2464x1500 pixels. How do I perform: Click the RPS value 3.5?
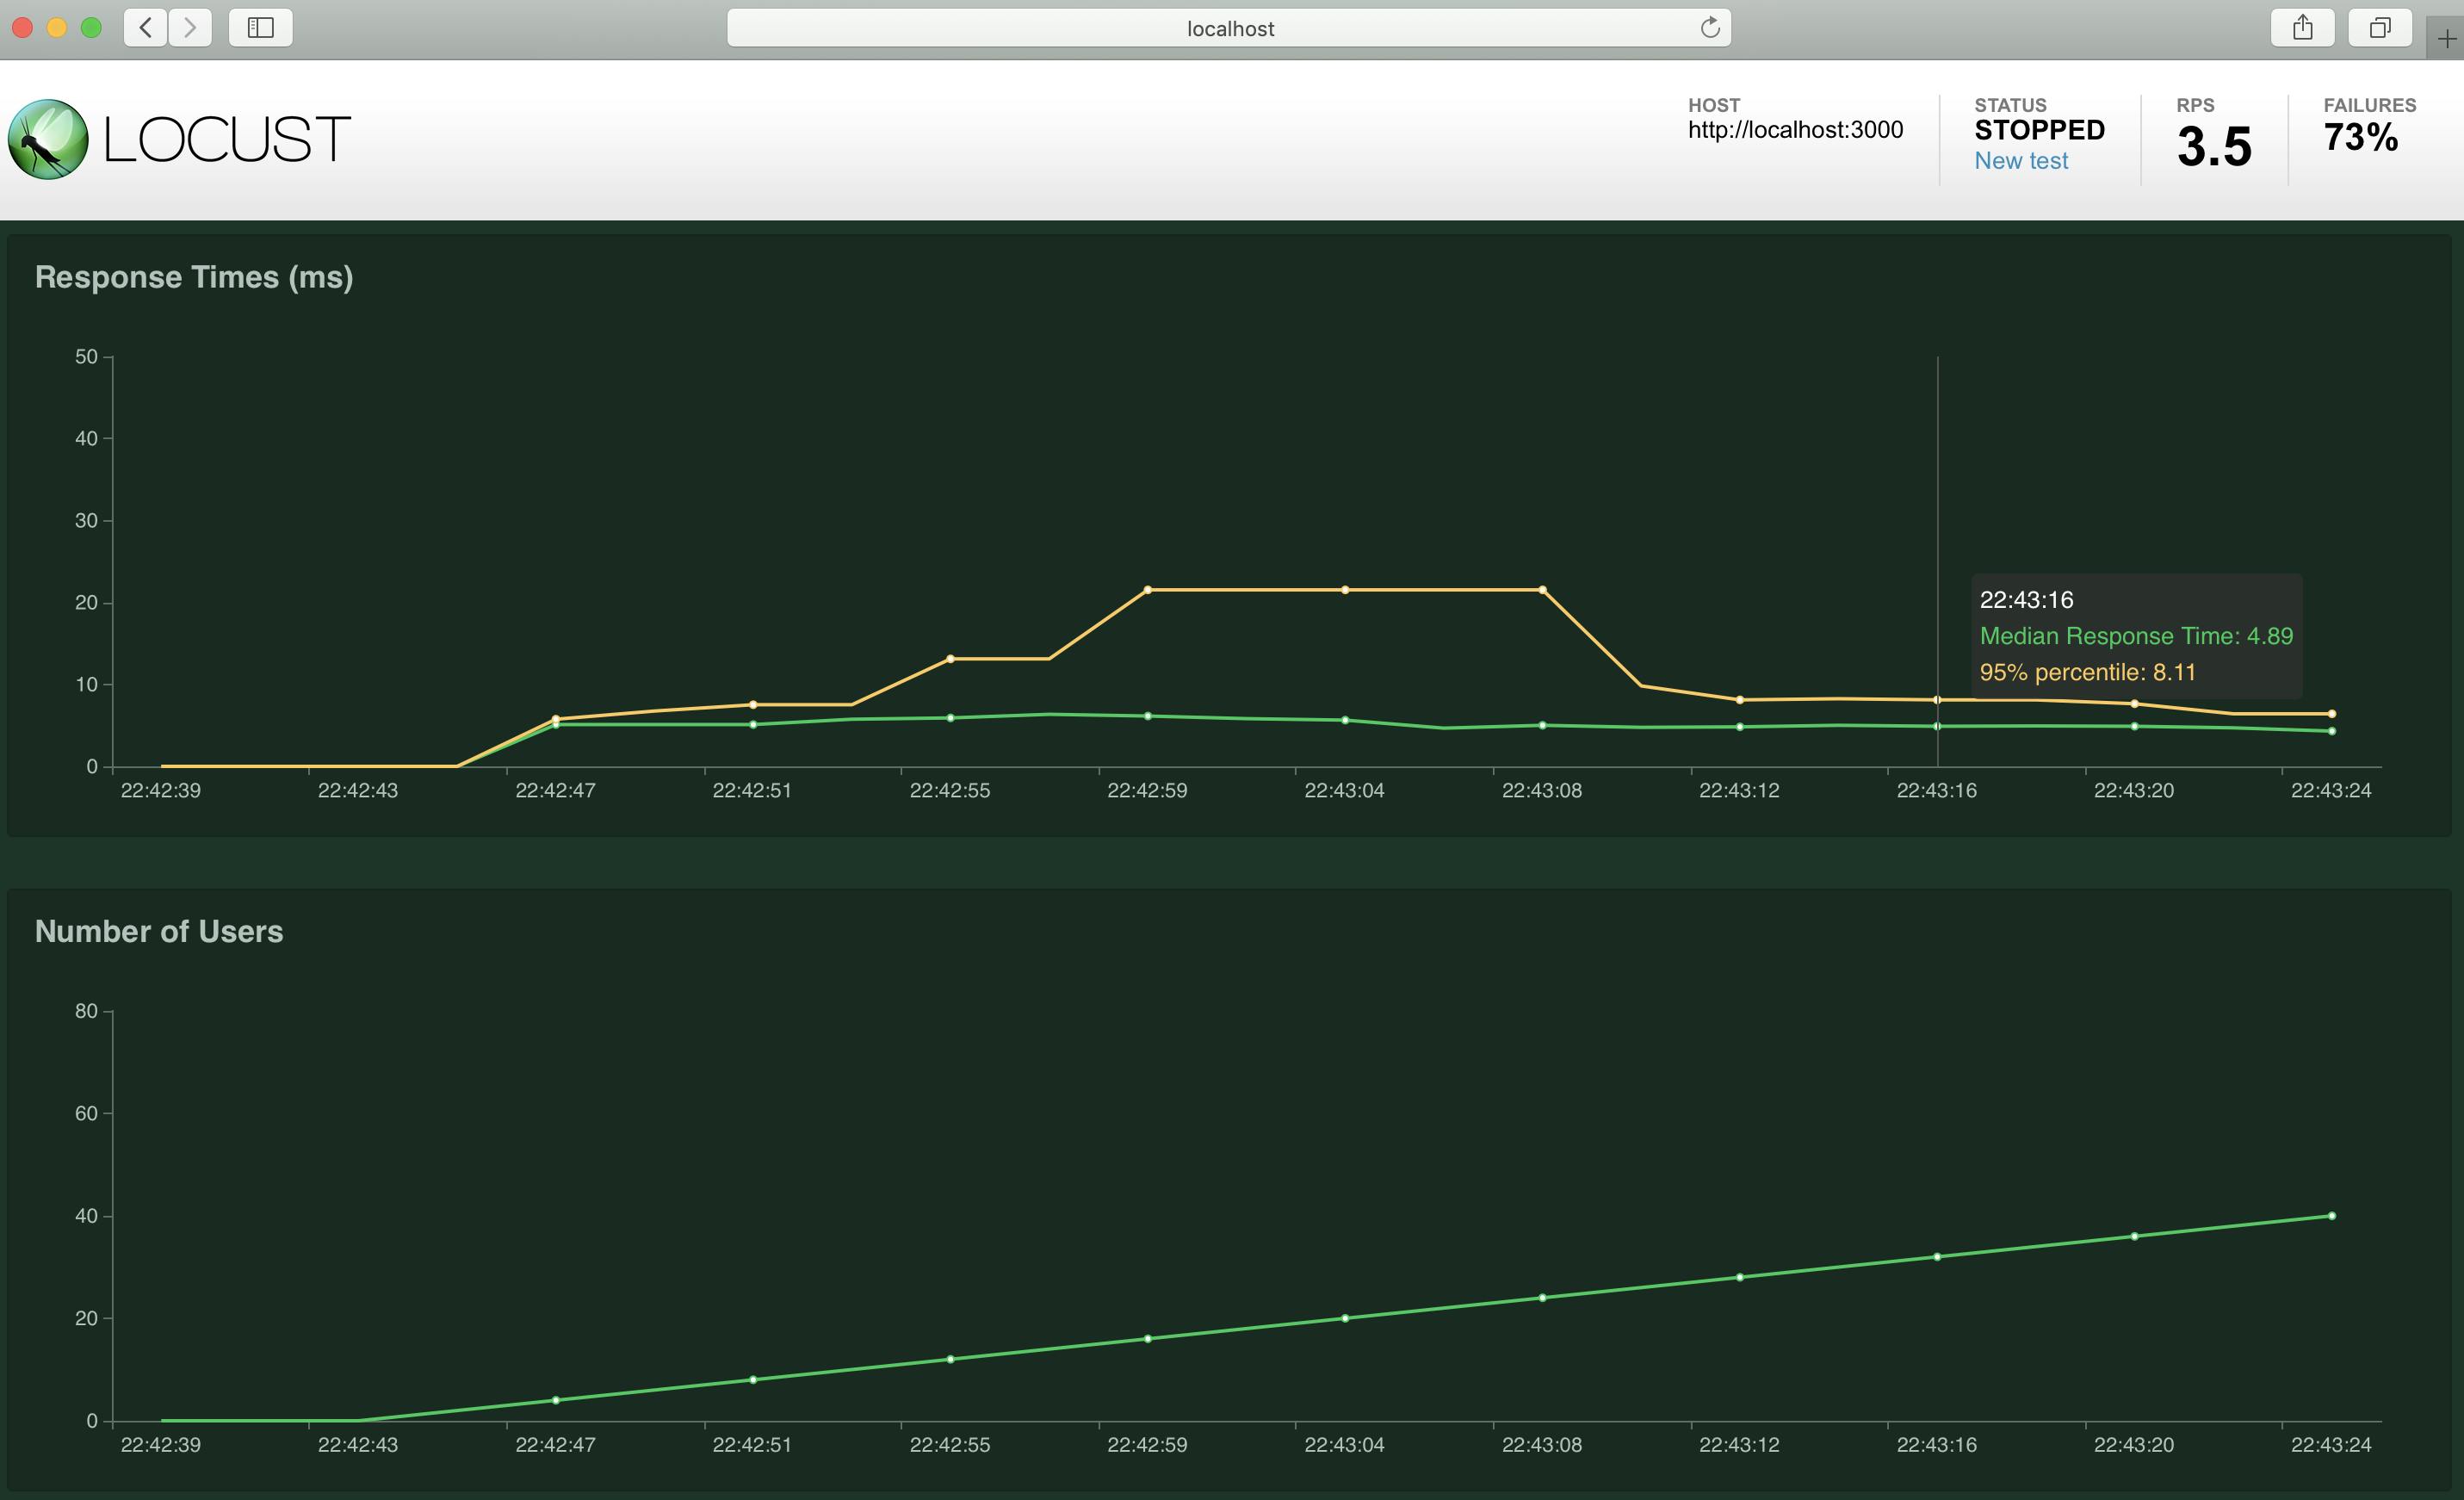(x=2214, y=147)
